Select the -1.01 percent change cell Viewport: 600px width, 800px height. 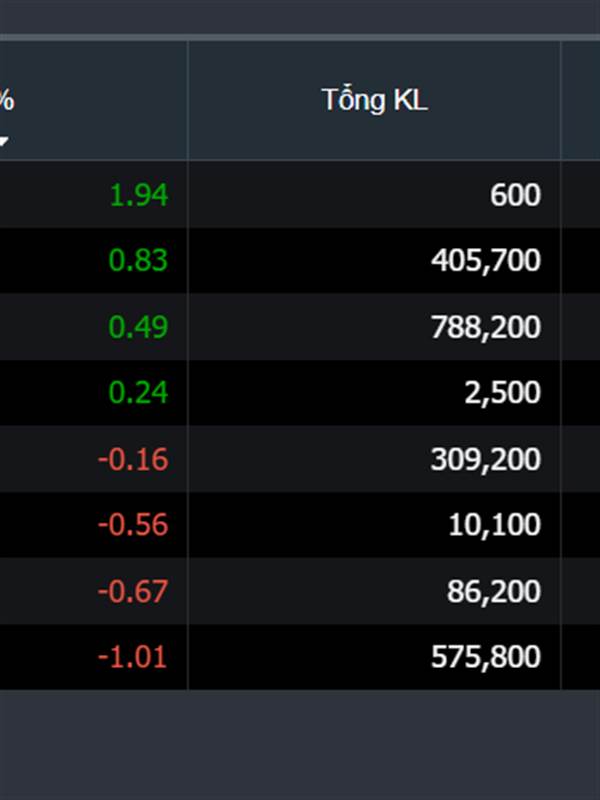(93, 657)
